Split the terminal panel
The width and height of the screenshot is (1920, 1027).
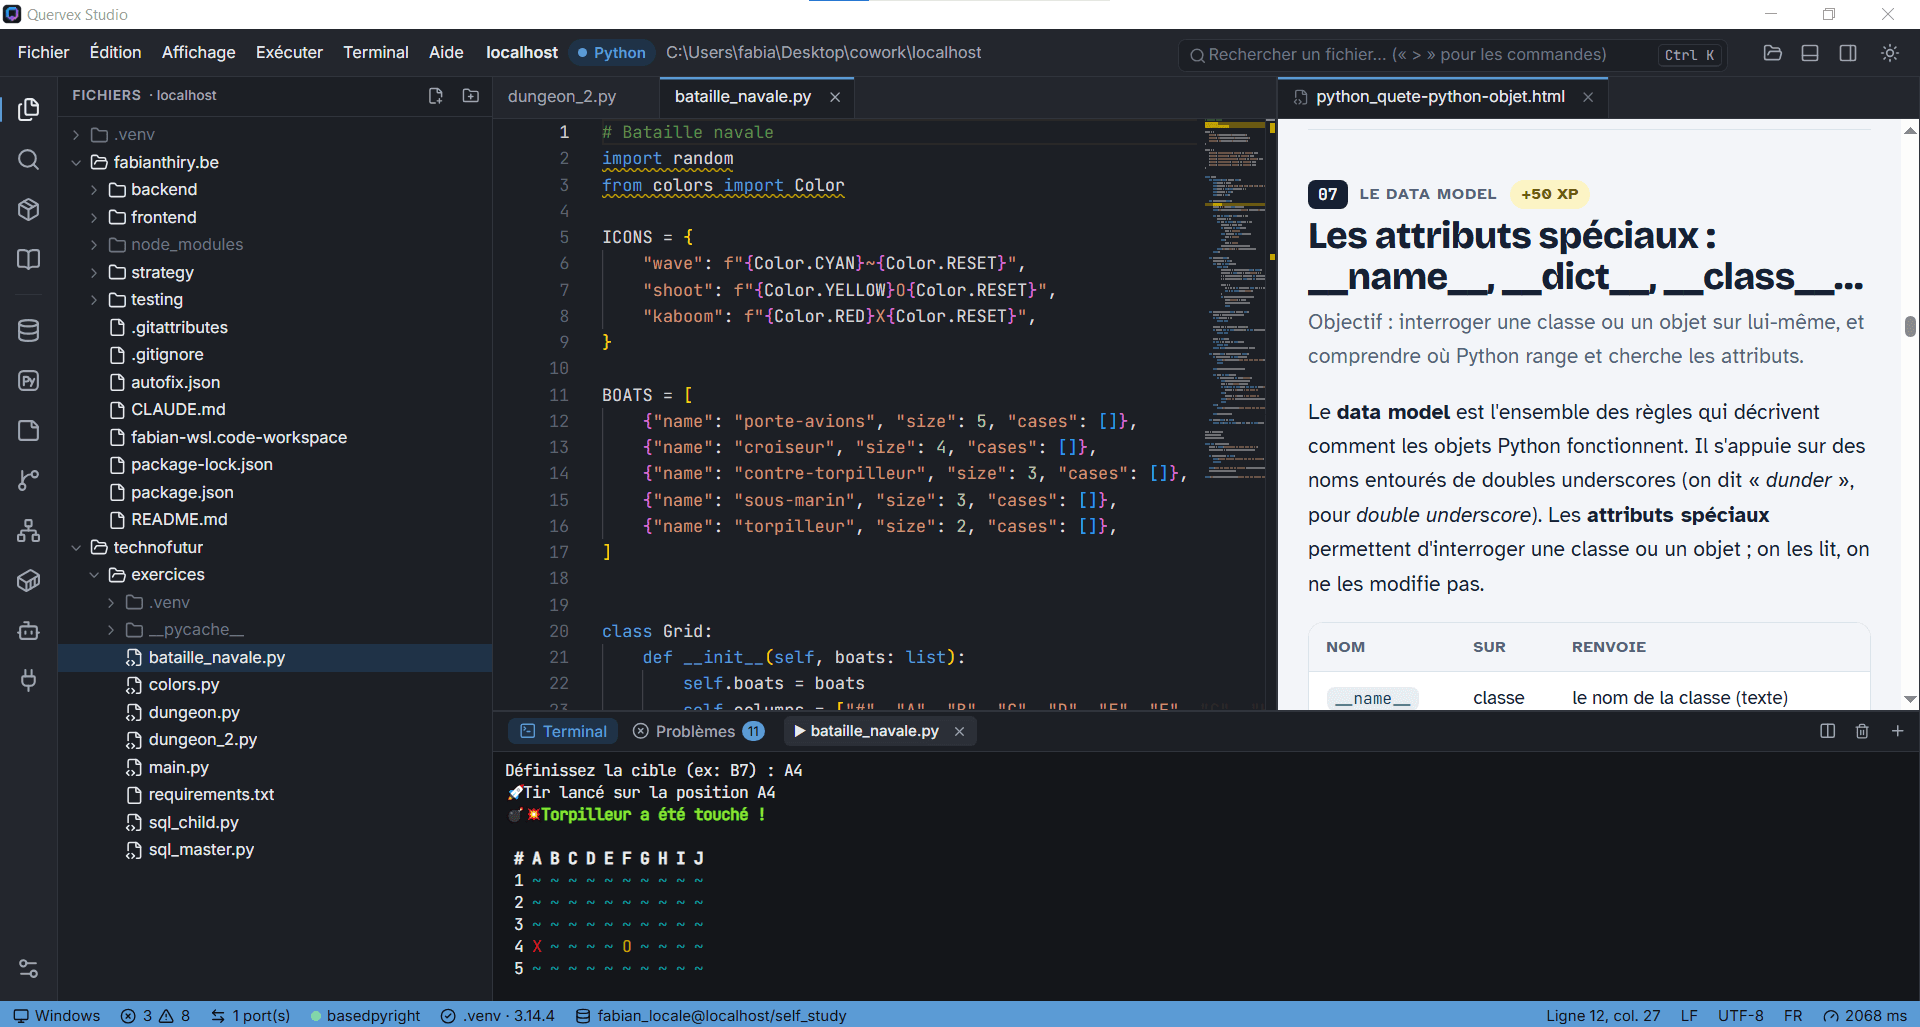[1828, 731]
